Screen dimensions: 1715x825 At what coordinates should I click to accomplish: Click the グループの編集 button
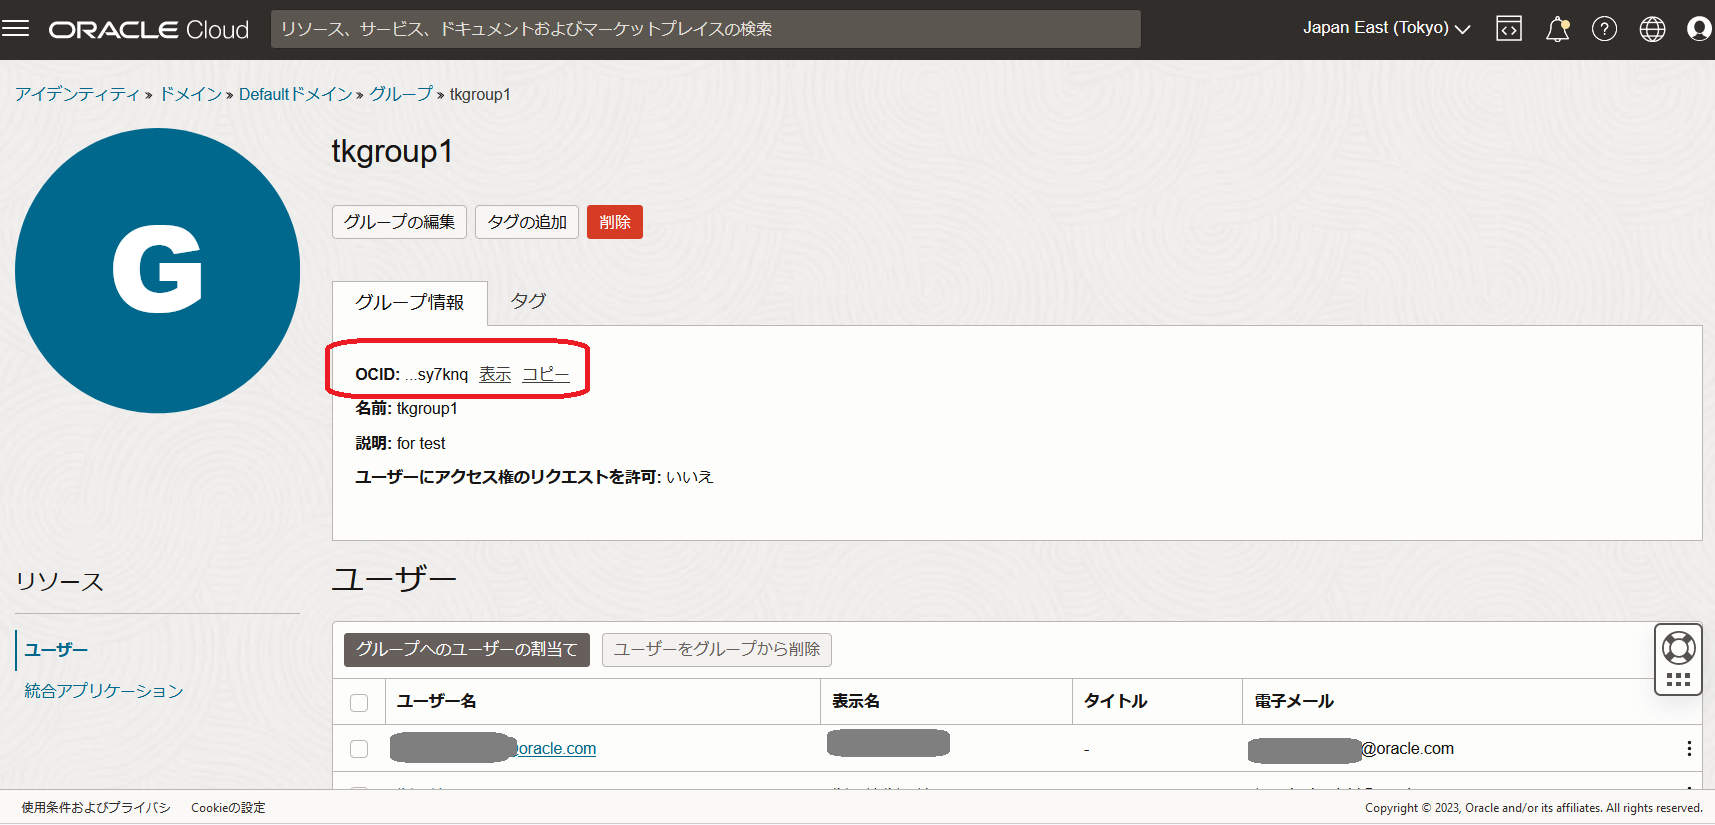coord(399,222)
